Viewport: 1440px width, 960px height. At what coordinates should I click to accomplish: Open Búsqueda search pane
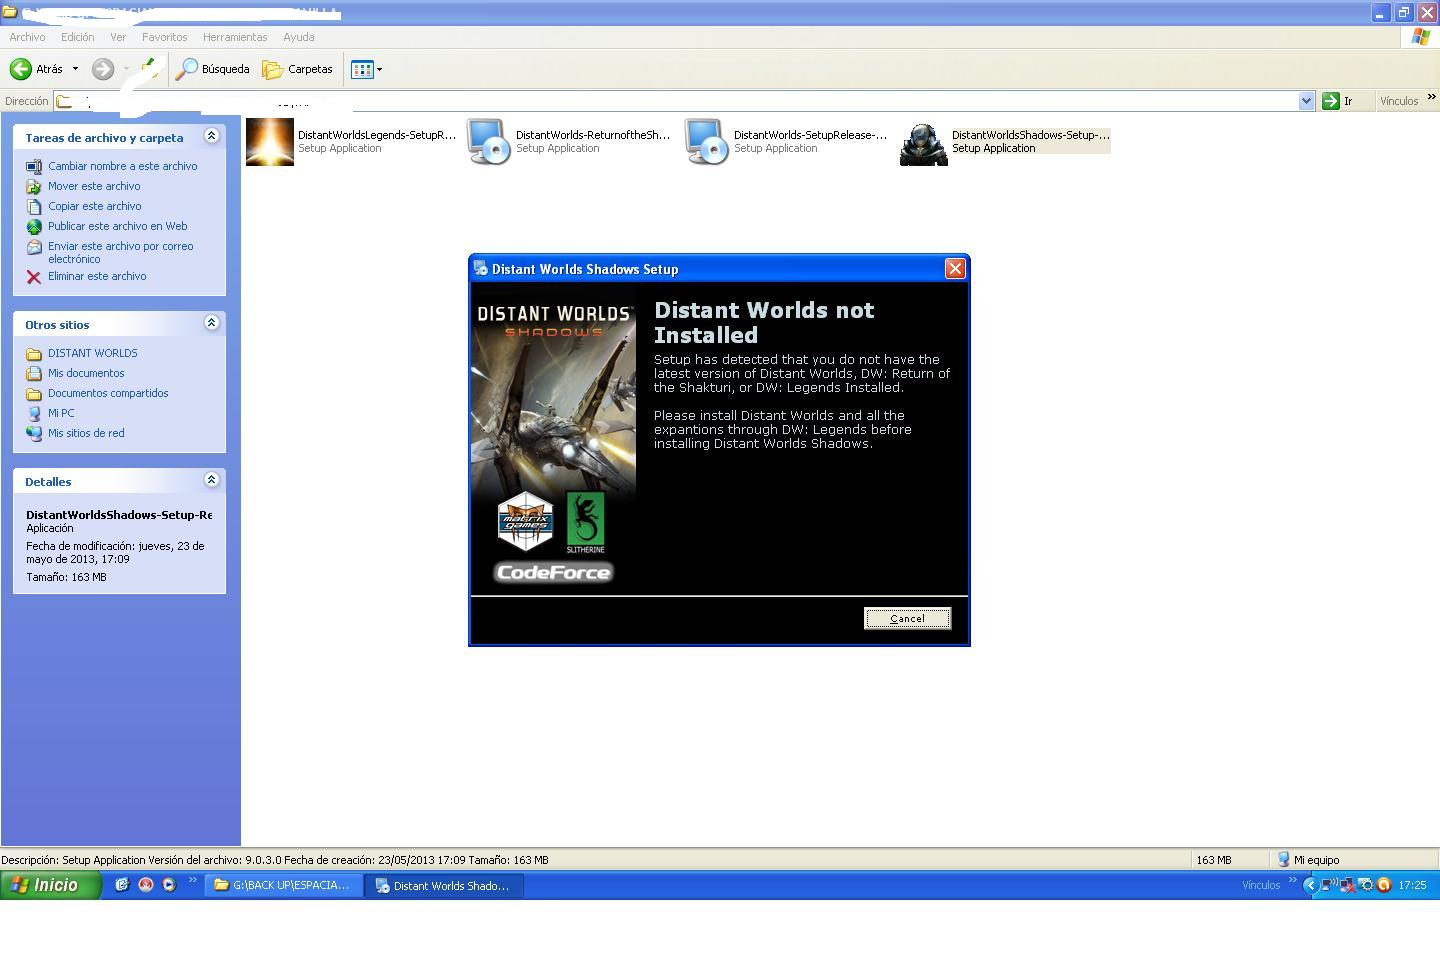(x=213, y=69)
